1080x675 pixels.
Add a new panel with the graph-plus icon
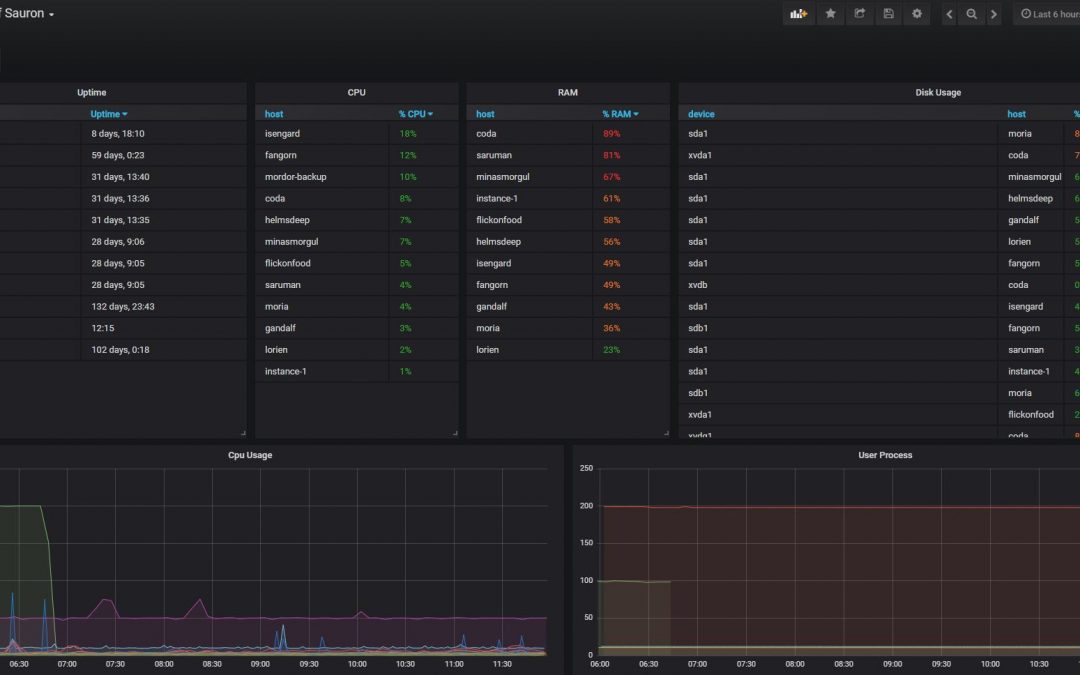pos(798,14)
